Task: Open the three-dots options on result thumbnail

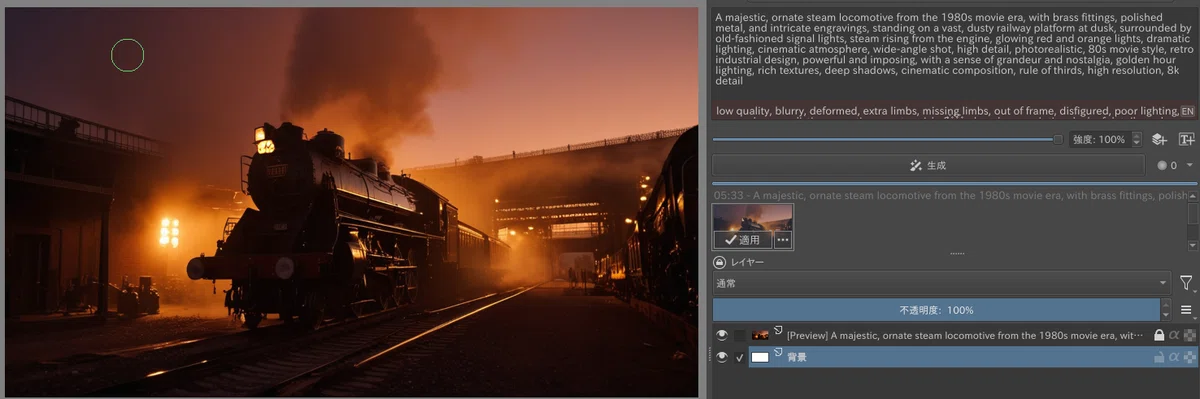Action: pyautogui.click(x=783, y=240)
